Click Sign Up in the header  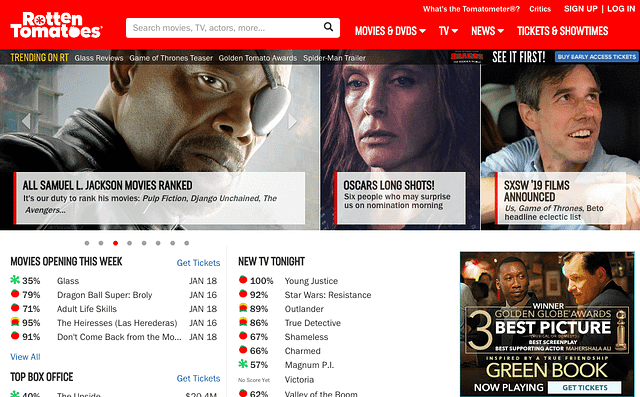[x=580, y=9]
